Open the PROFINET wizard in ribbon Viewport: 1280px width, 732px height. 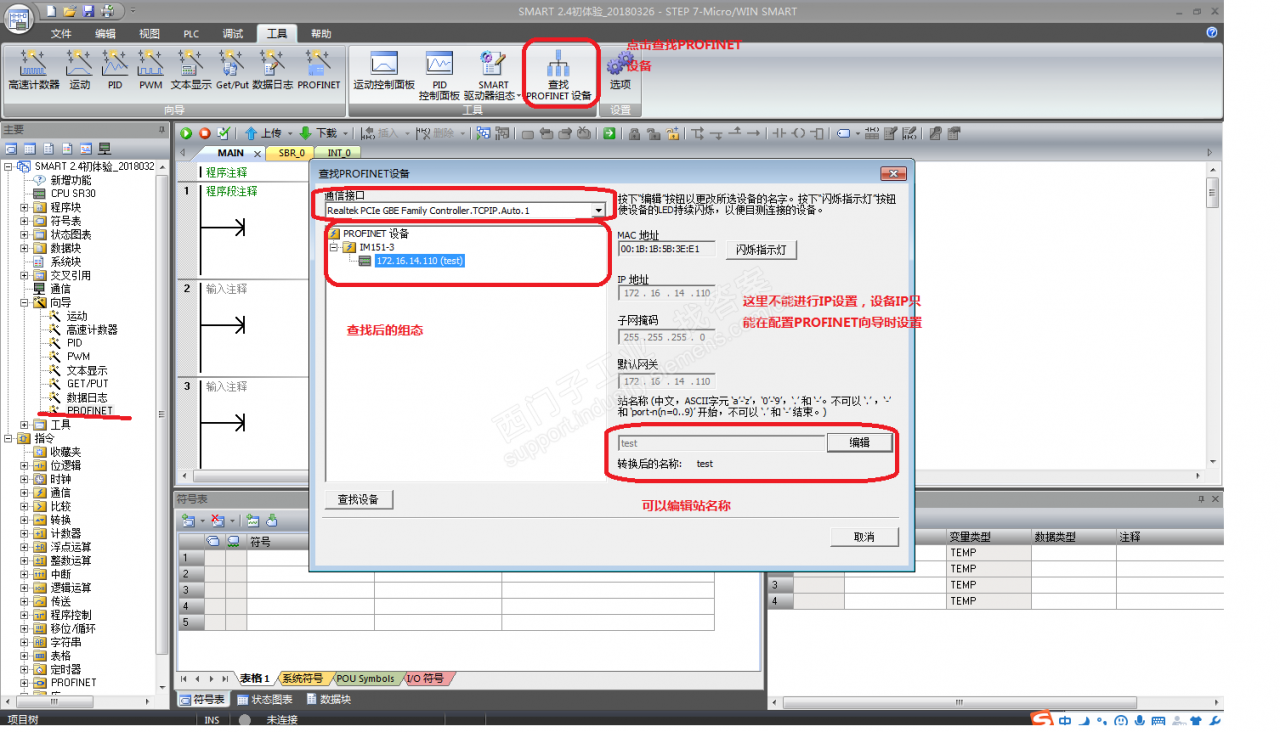pyautogui.click(x=319, y=70)
